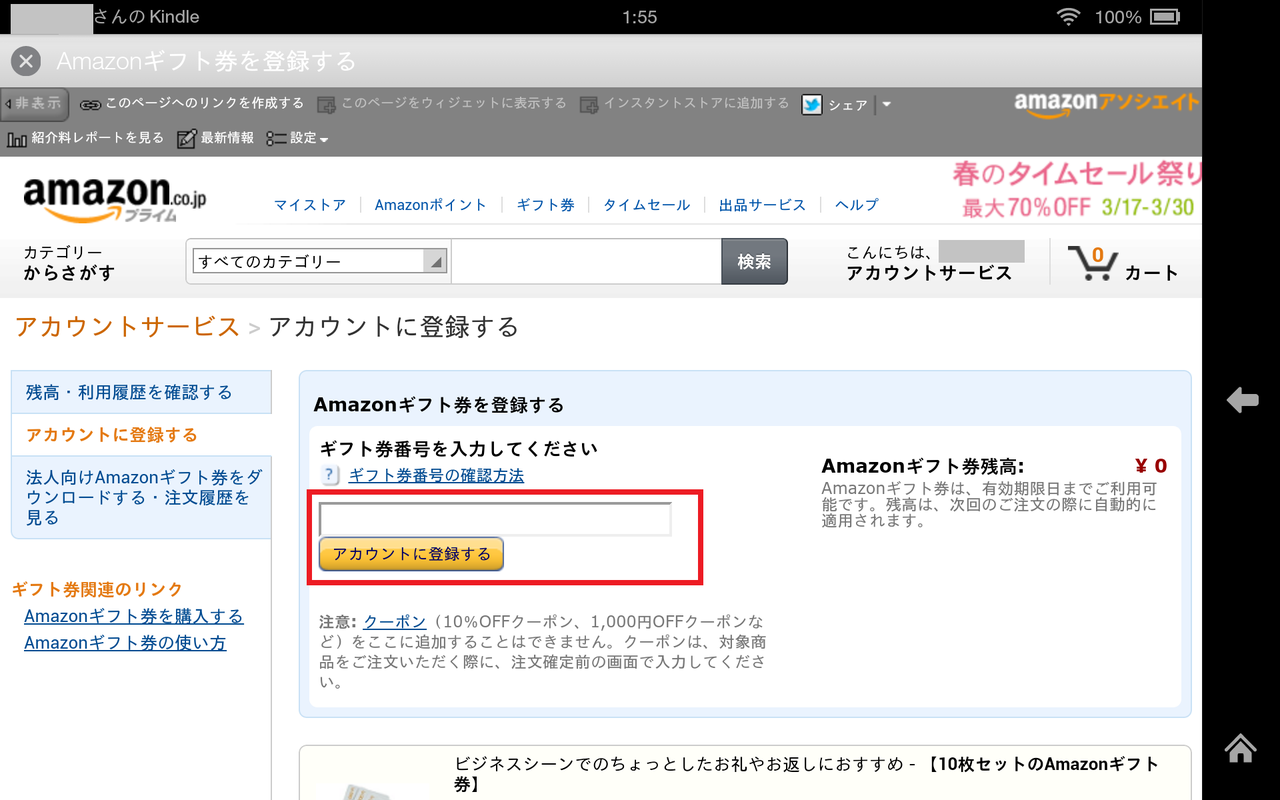Click the gift card number input field
The image size is (1280, 800).
pyautogui.click(x=495, y=519)
